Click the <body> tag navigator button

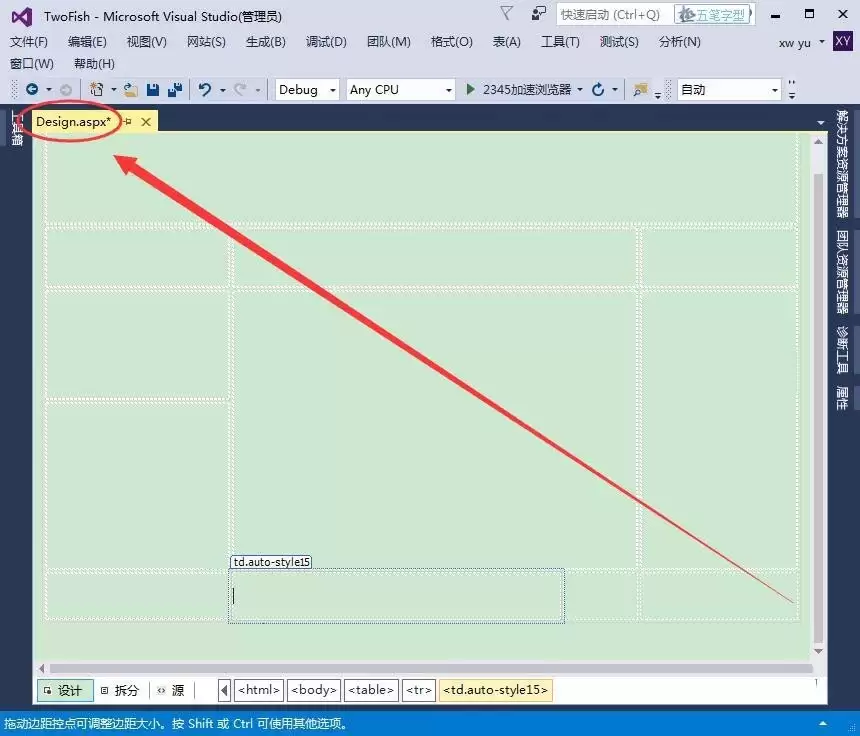[313, 690]
